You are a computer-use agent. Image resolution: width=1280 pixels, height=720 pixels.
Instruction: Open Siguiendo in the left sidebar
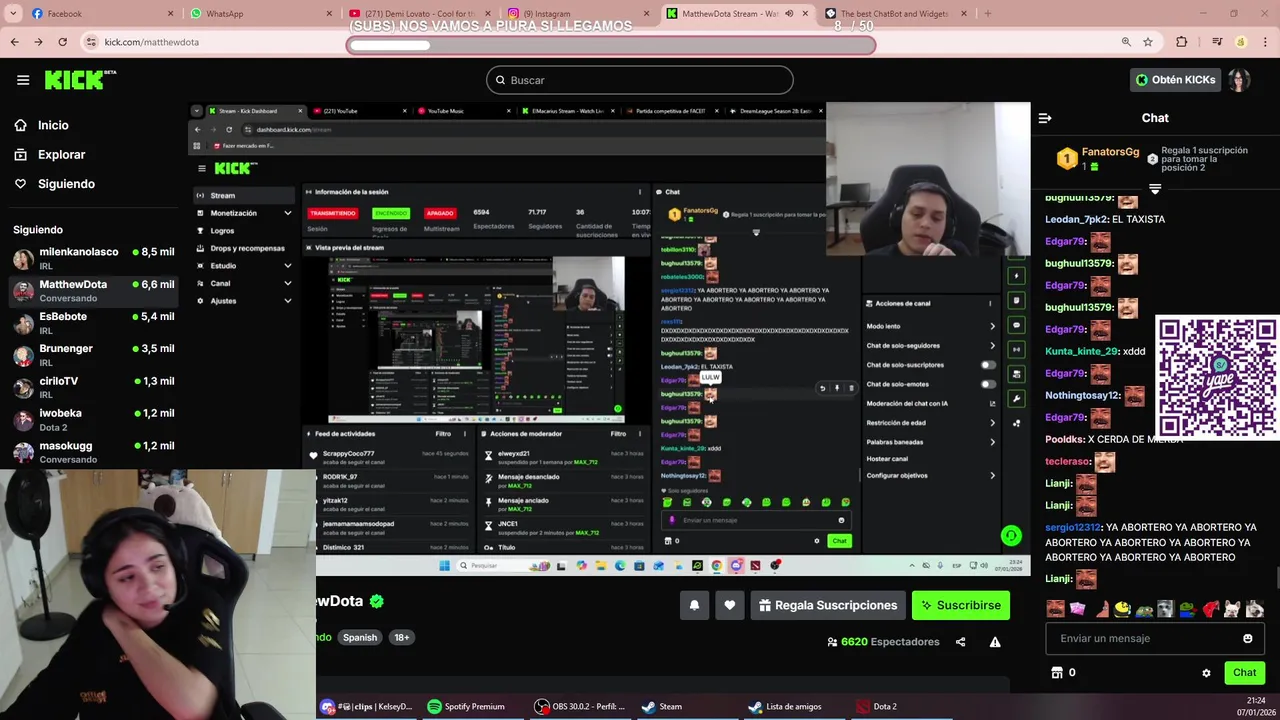pos(66,184)
